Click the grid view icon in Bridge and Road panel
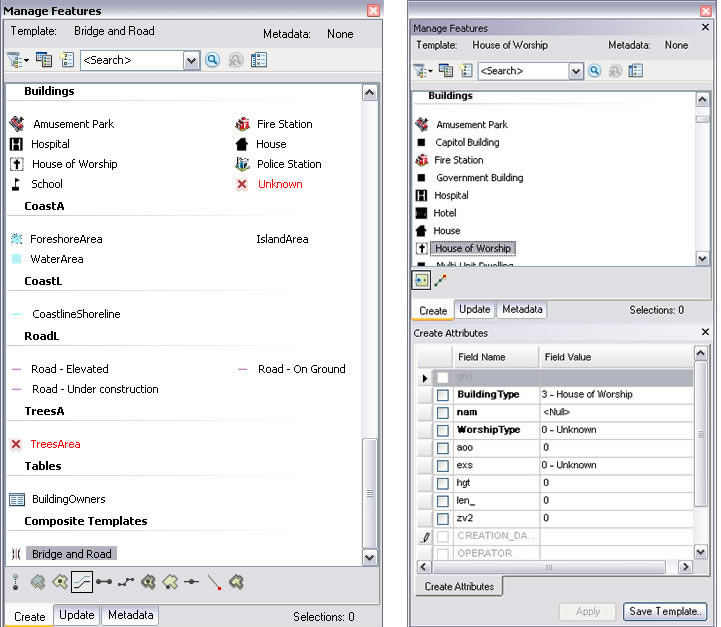Screen dimensions: 721x627 pos(44,60)
